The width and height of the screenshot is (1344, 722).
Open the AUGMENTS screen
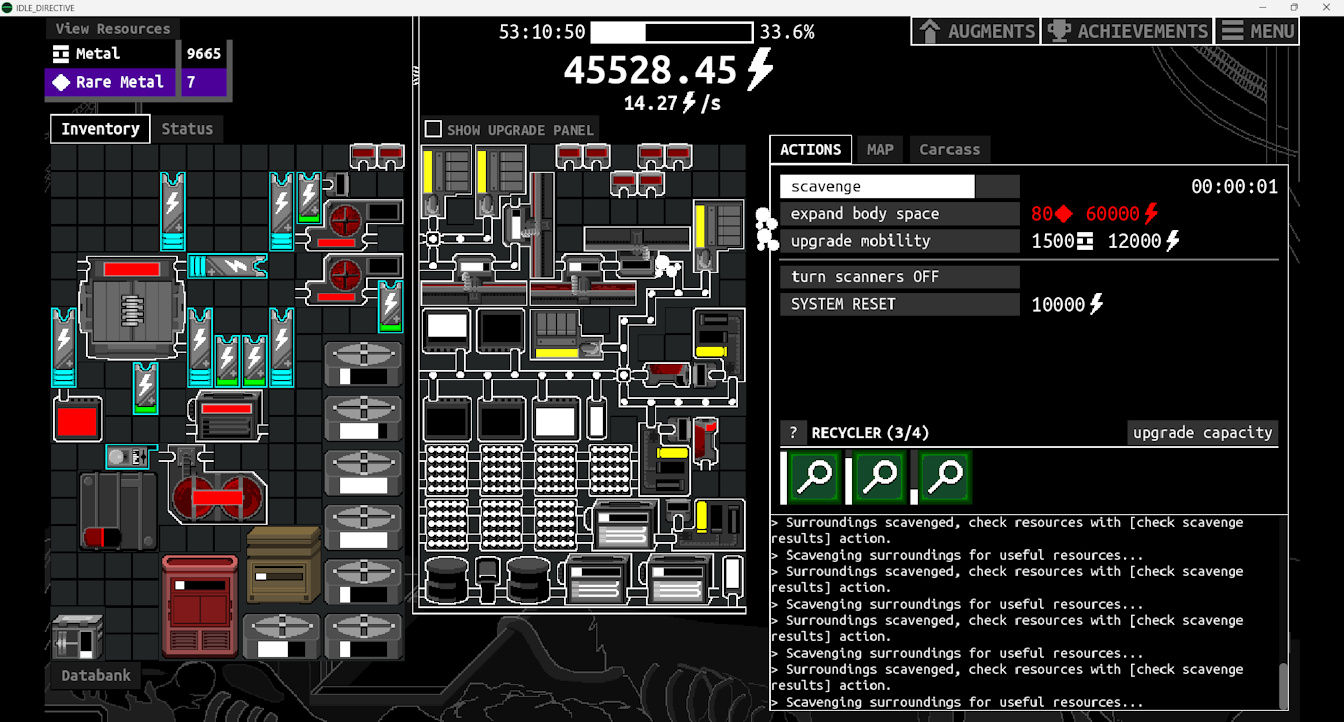975,31
